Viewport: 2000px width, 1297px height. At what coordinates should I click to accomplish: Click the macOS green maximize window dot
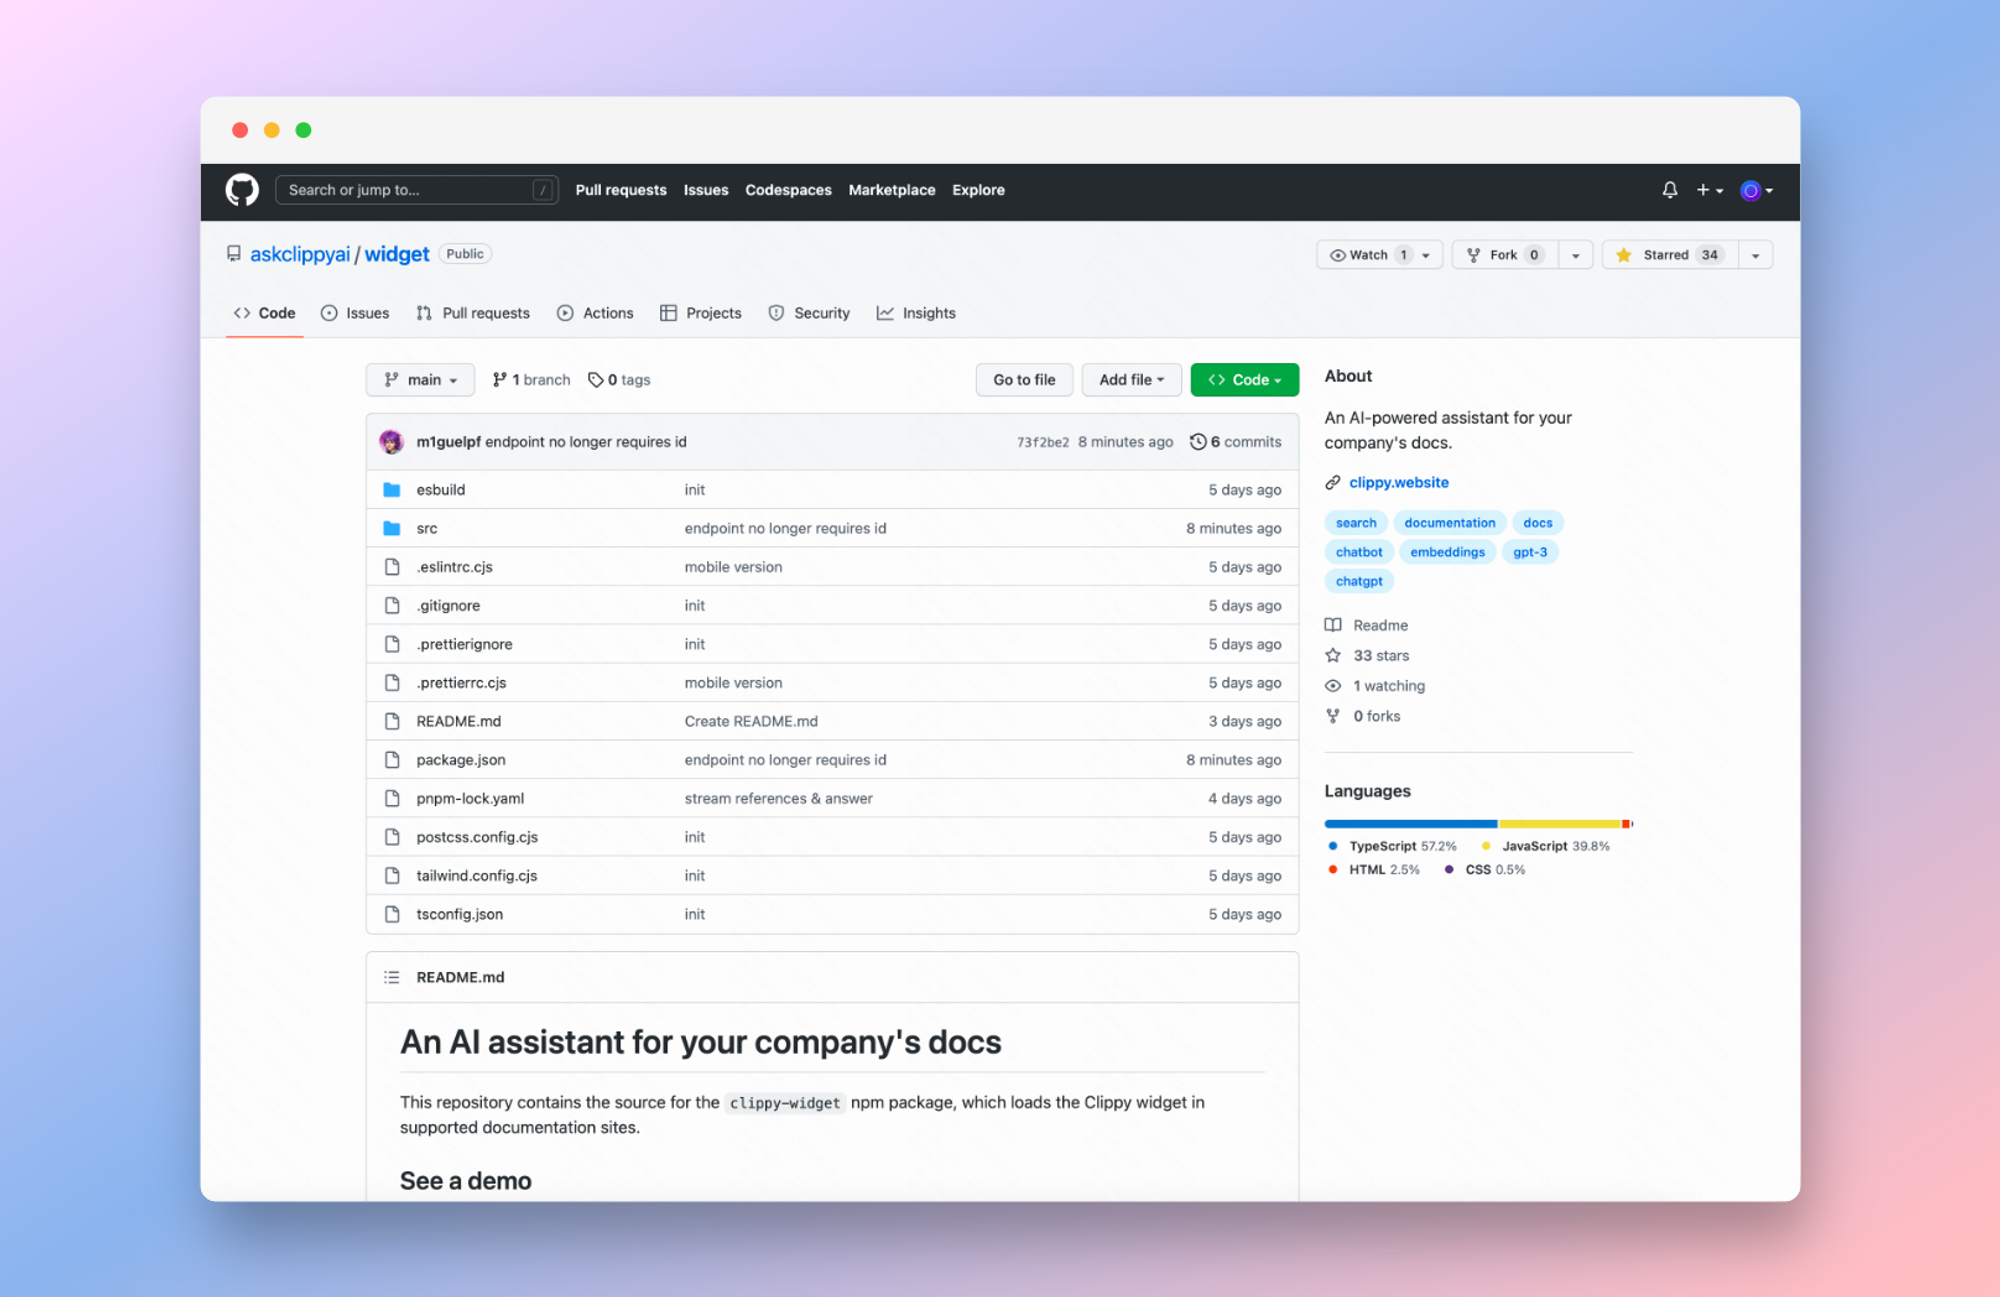[x=304, y=130]
